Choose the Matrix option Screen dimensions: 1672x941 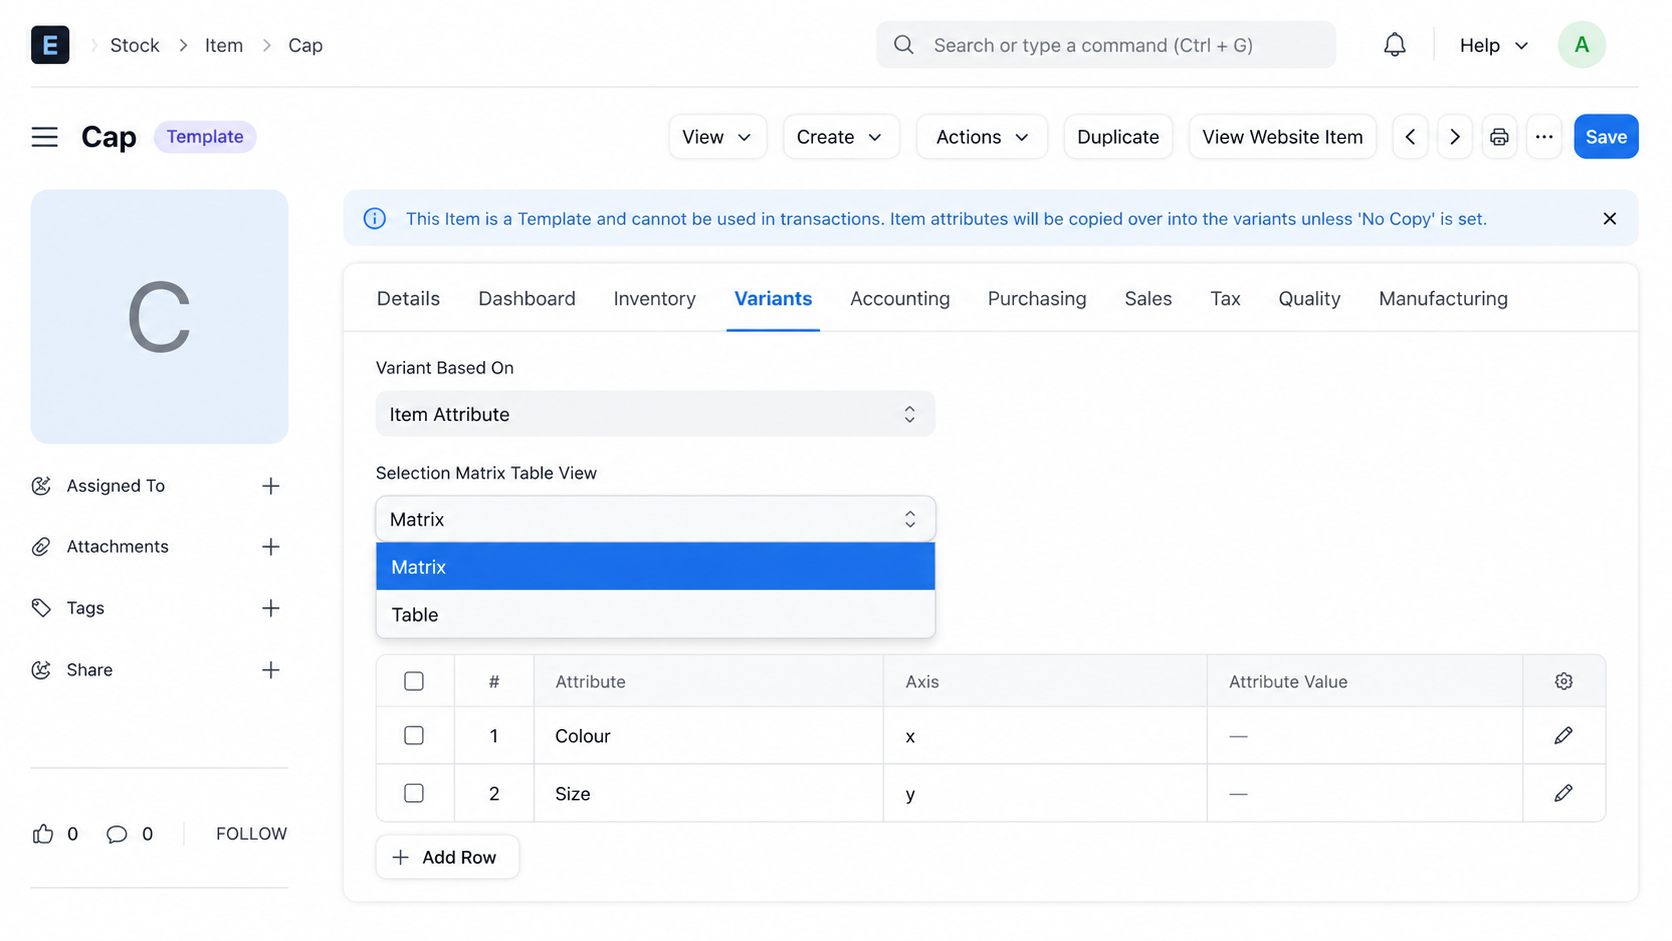pos(655,567)
